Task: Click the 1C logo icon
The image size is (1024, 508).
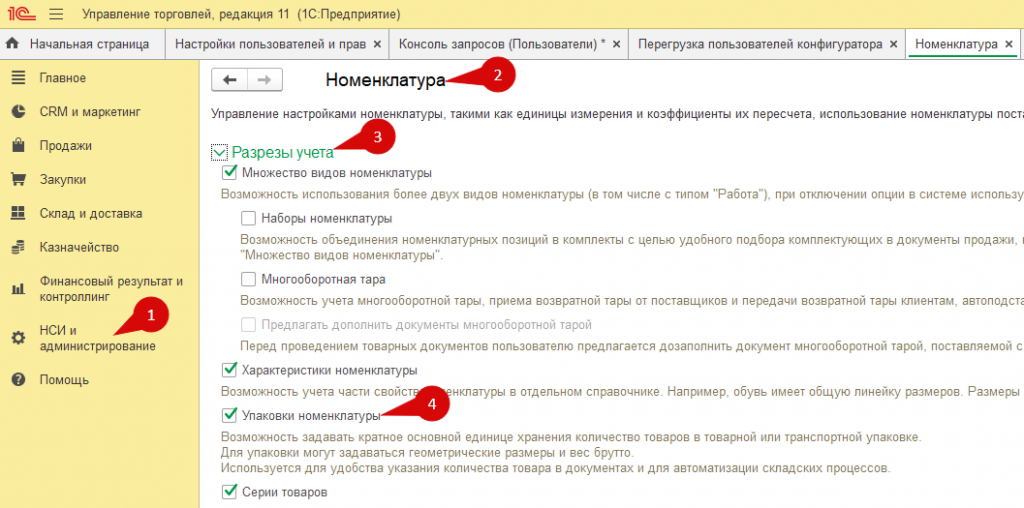Action: 22,14
